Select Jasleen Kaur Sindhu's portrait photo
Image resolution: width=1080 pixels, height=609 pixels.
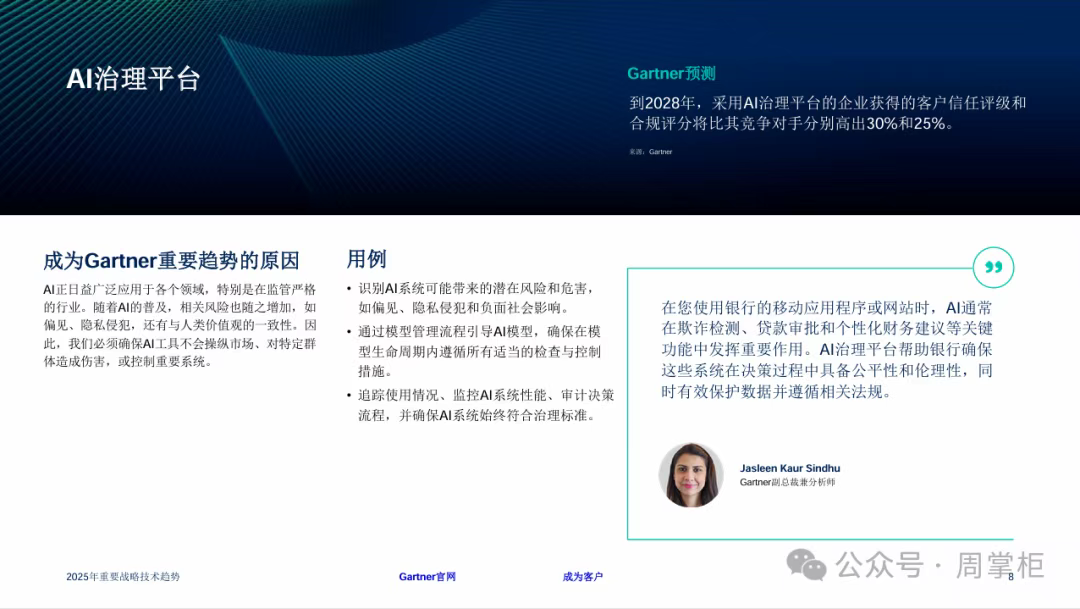690,475
